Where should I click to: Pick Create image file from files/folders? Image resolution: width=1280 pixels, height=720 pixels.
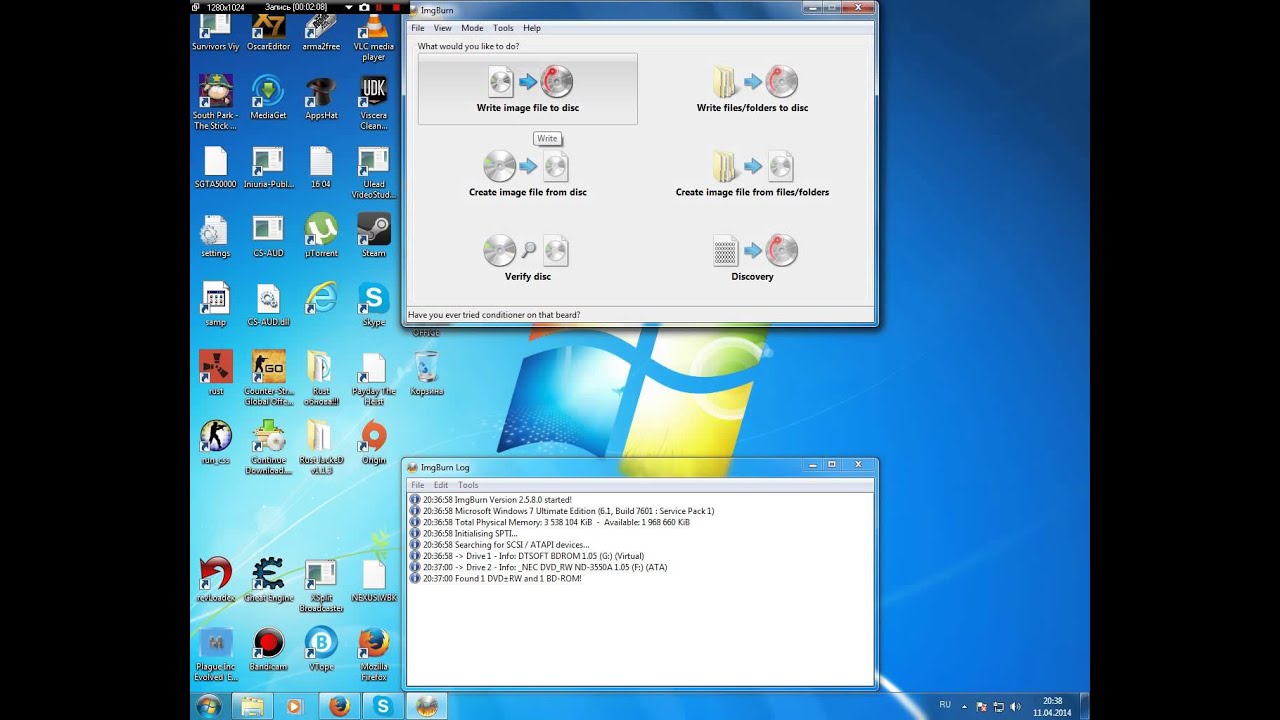point(752,173)
